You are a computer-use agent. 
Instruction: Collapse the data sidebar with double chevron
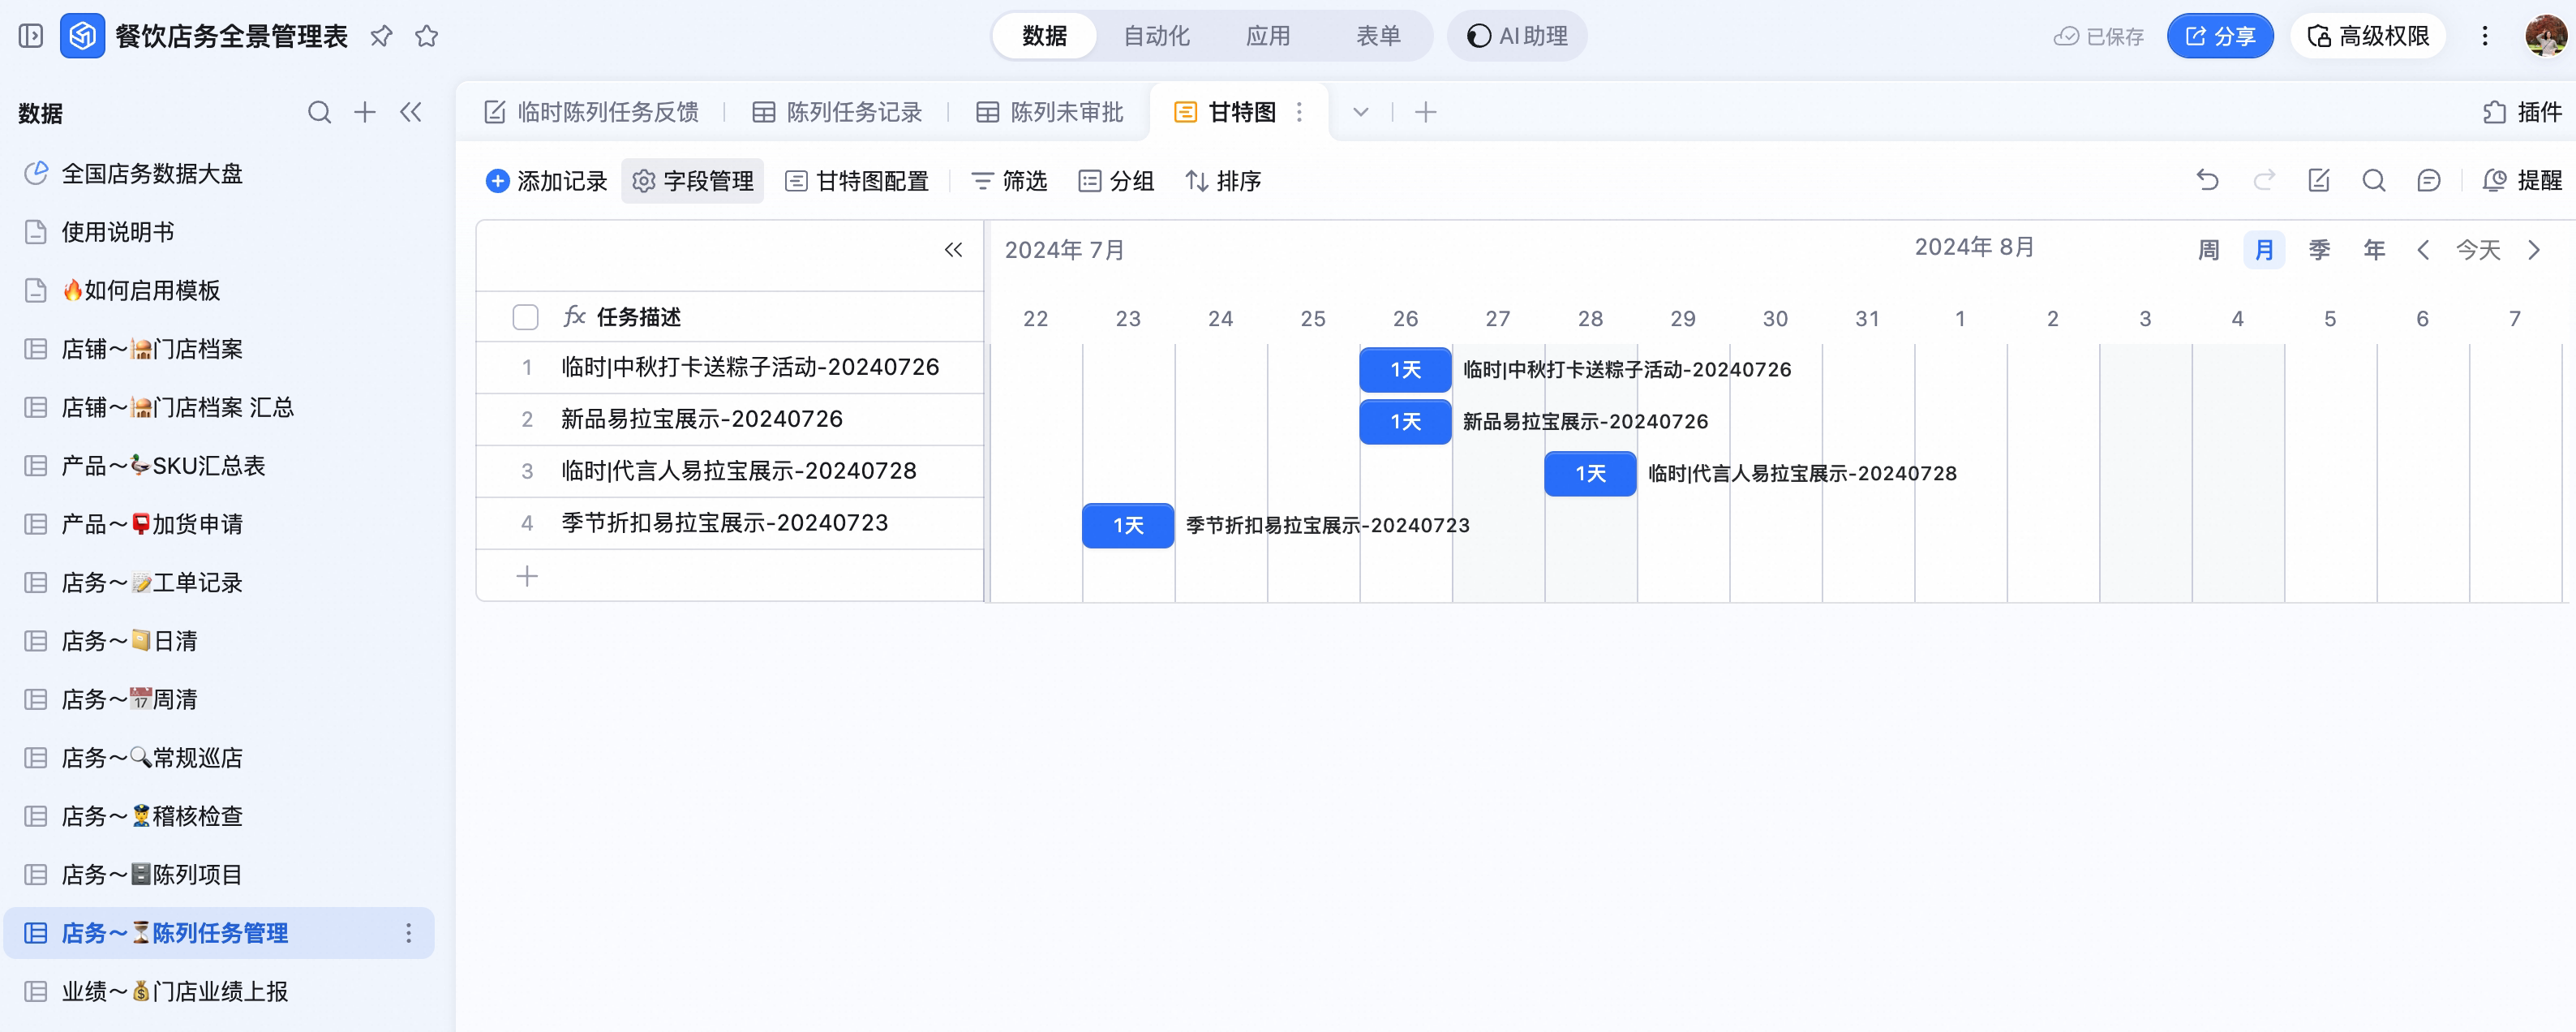(411, 112)
